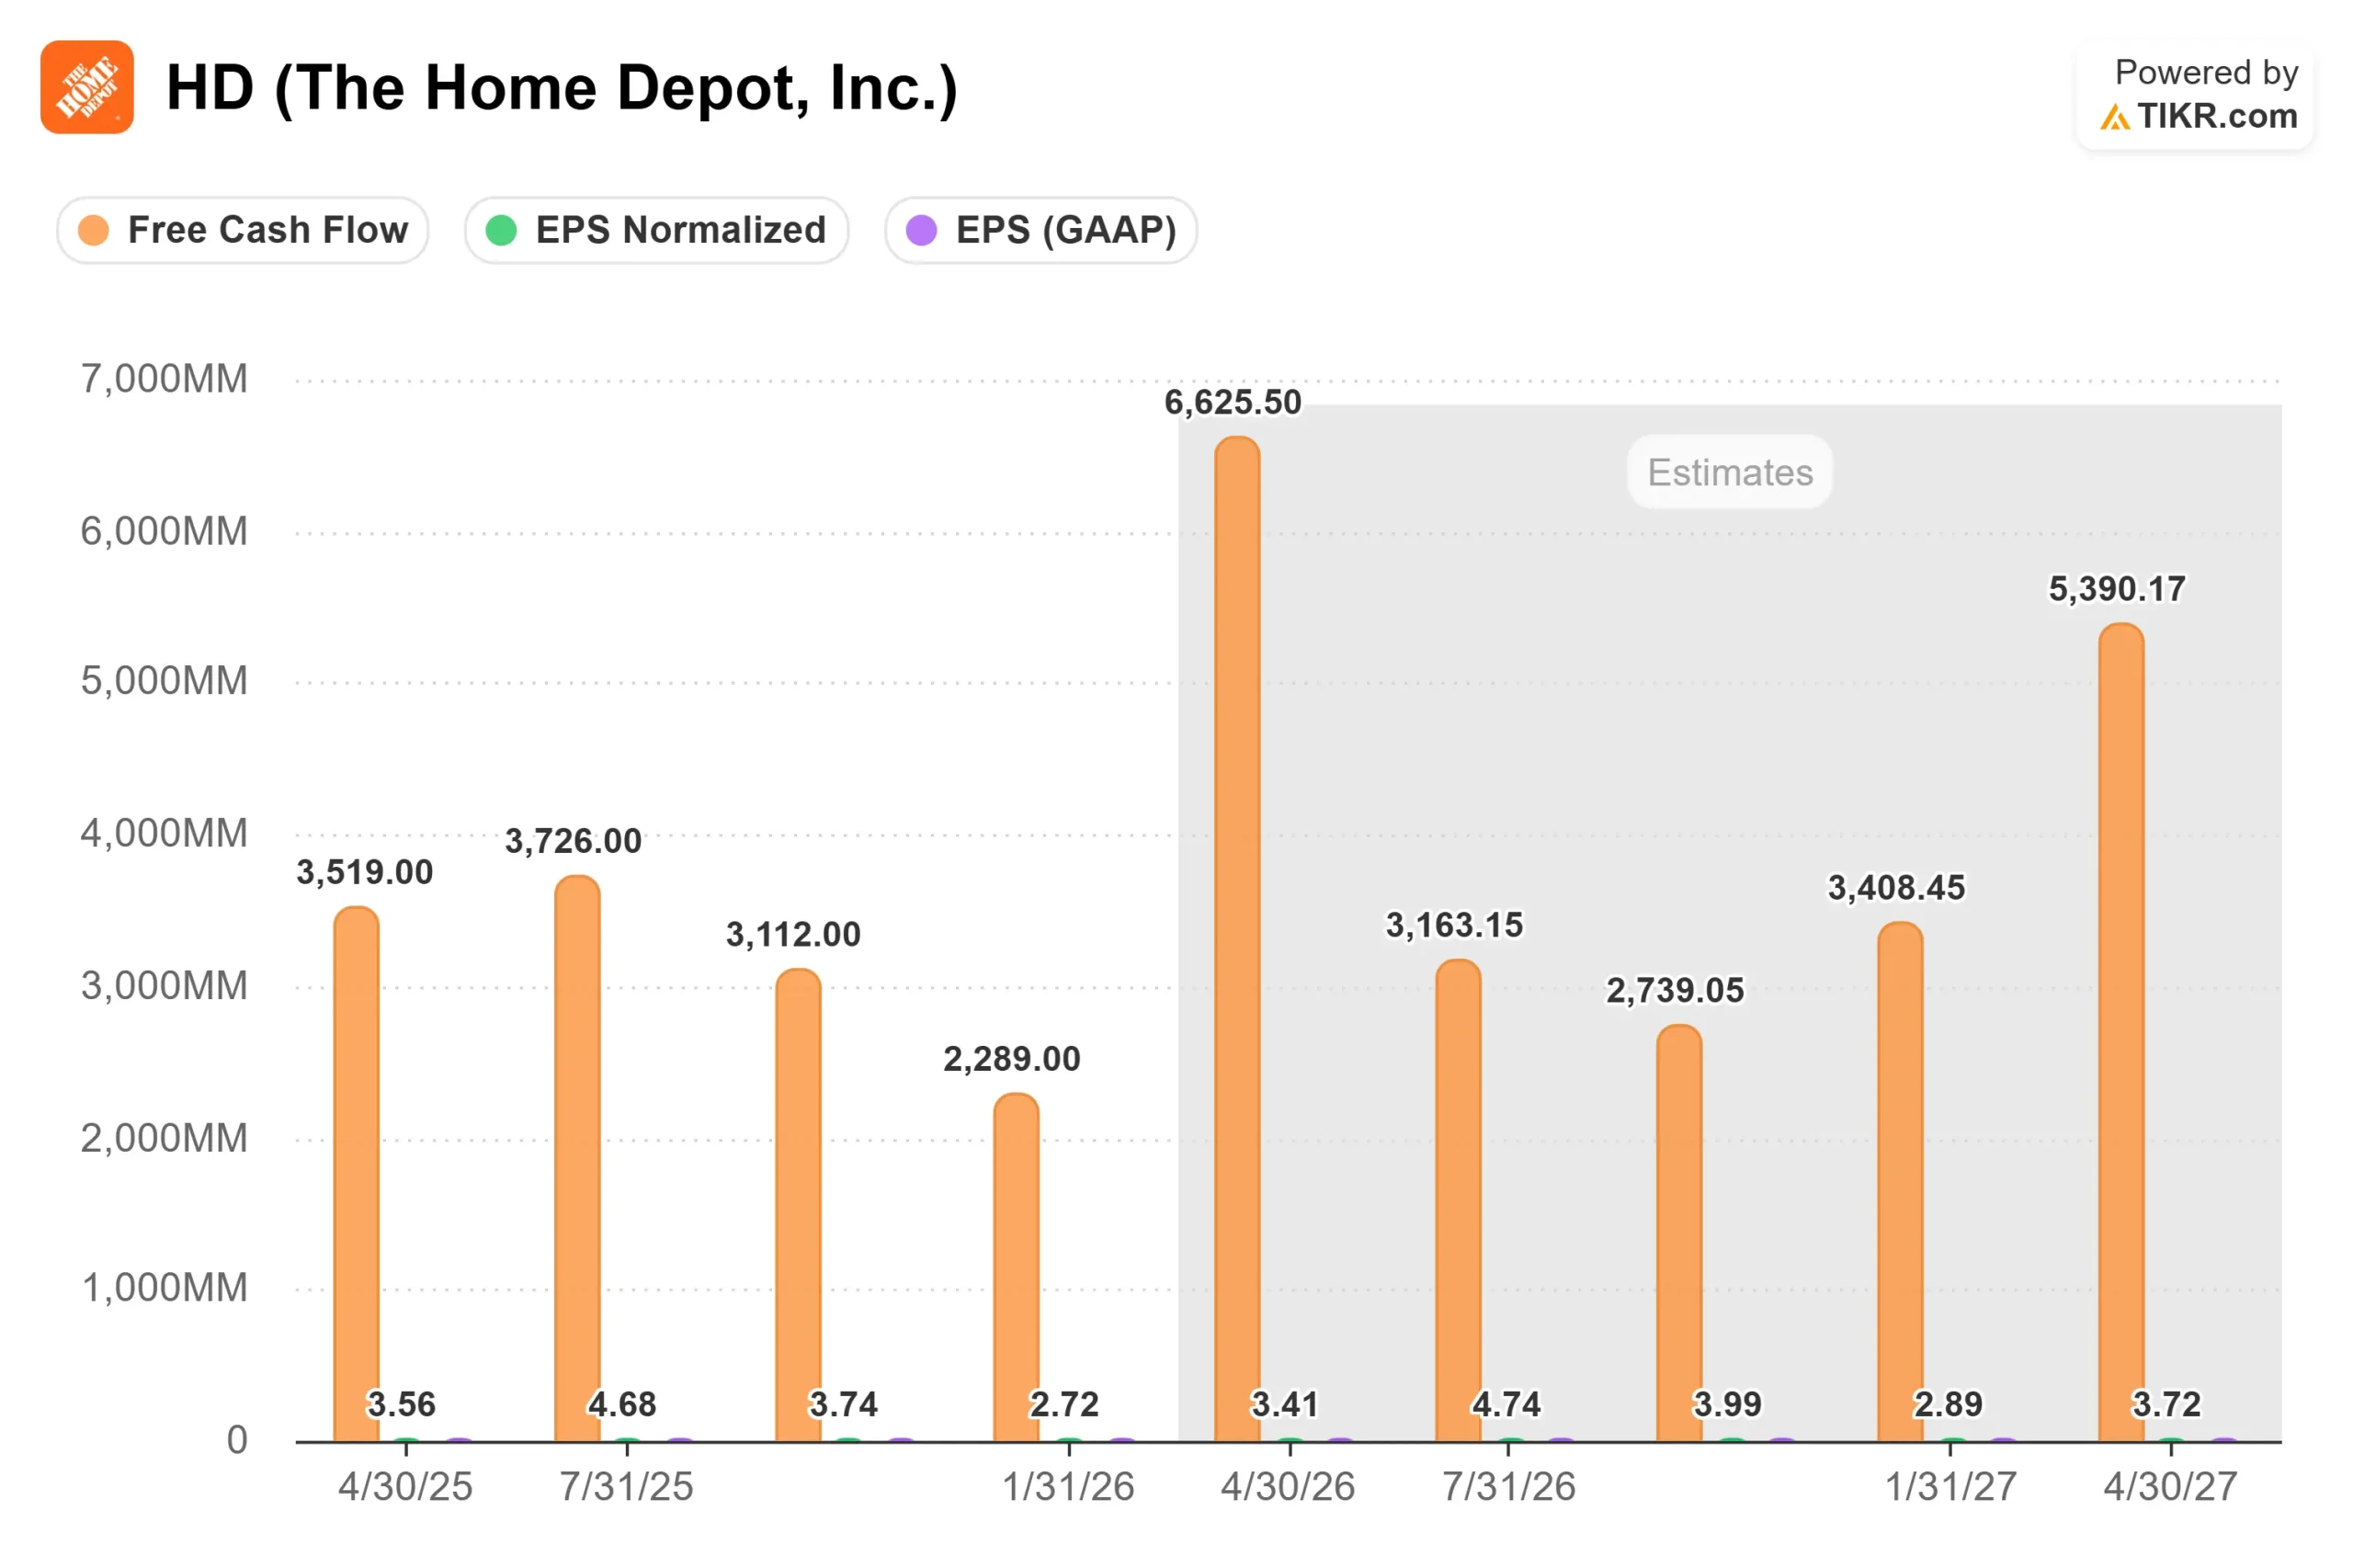The width and height of the screenshot is (2353, 1568).
Task: Select the 3,408.45 bar for 1/31/27
Action: [x=1900, y=1182]
